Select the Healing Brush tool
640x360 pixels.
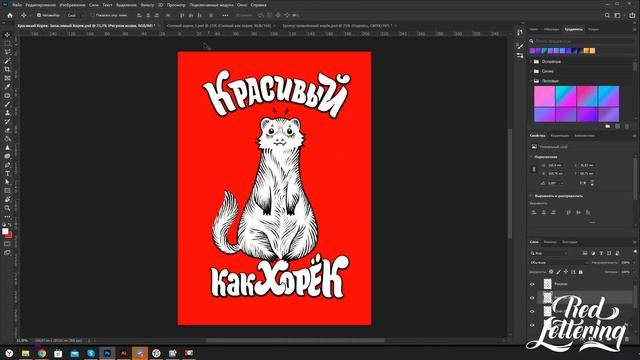click(x=7, y=96)
